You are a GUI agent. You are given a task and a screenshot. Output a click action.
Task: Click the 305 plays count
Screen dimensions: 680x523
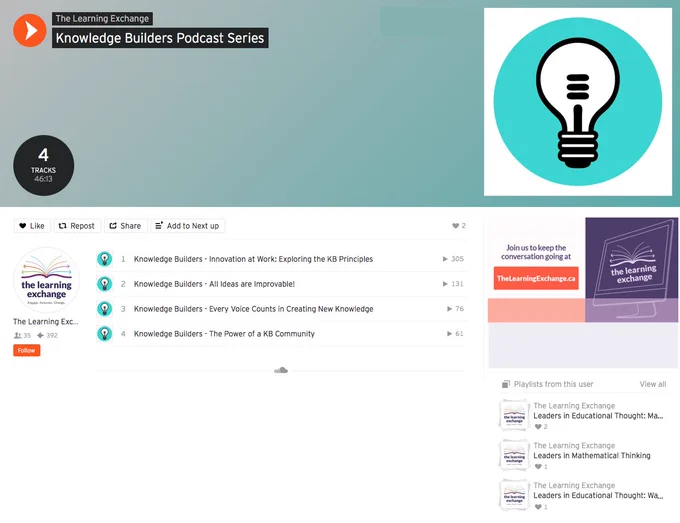453,259
